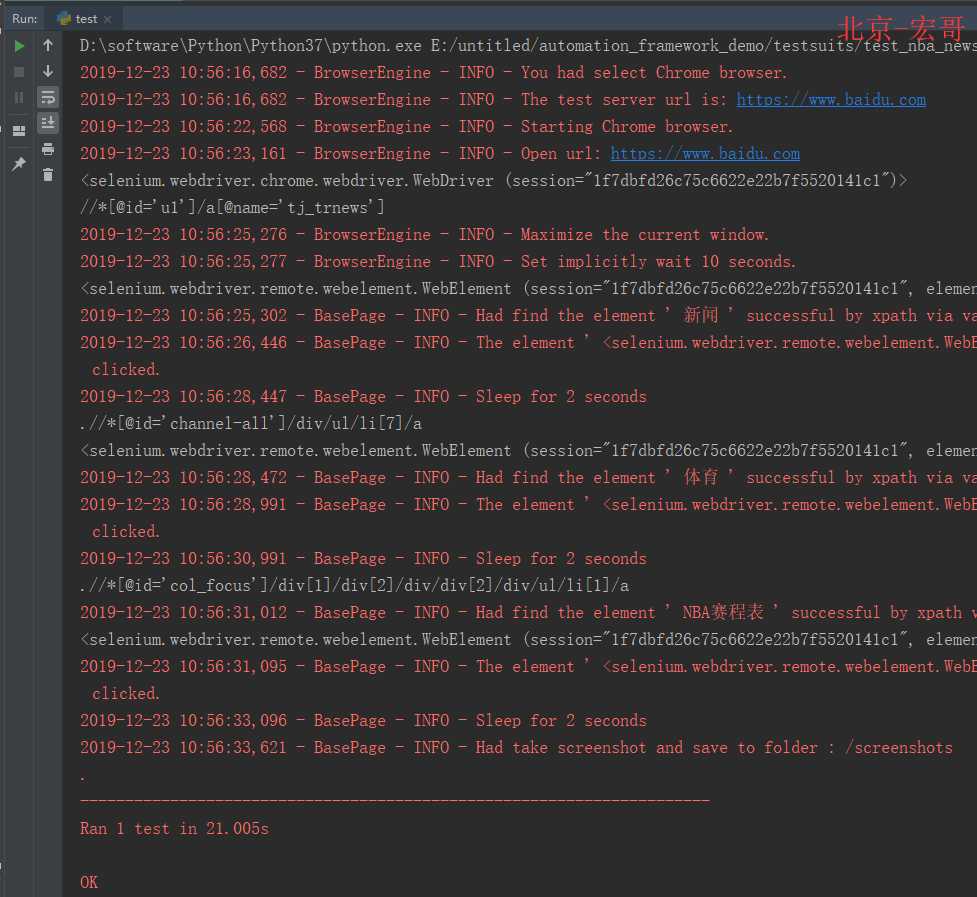Click log line finding element '体育'
This screenshot has width=977, height=897.
pos(528,478)
